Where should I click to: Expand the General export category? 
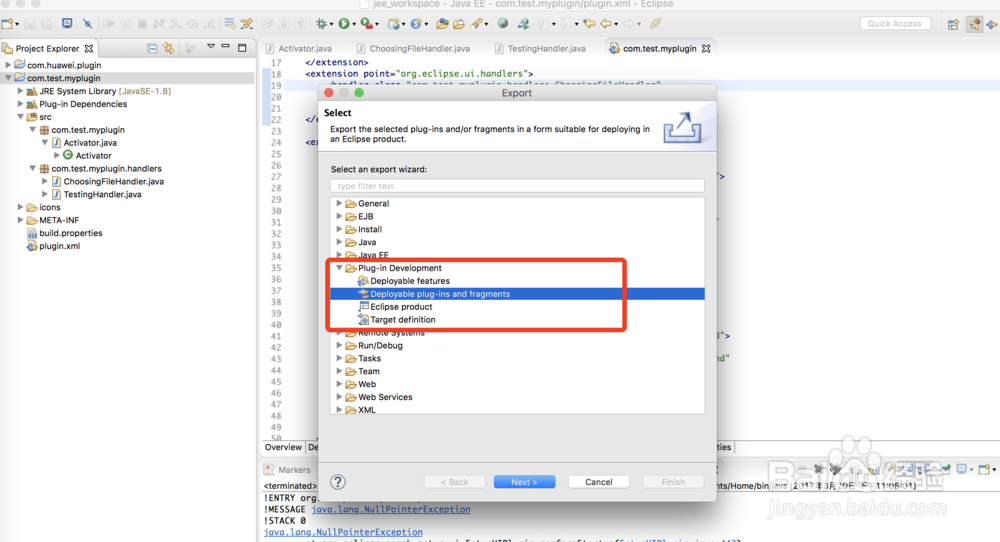coord(339,203)
